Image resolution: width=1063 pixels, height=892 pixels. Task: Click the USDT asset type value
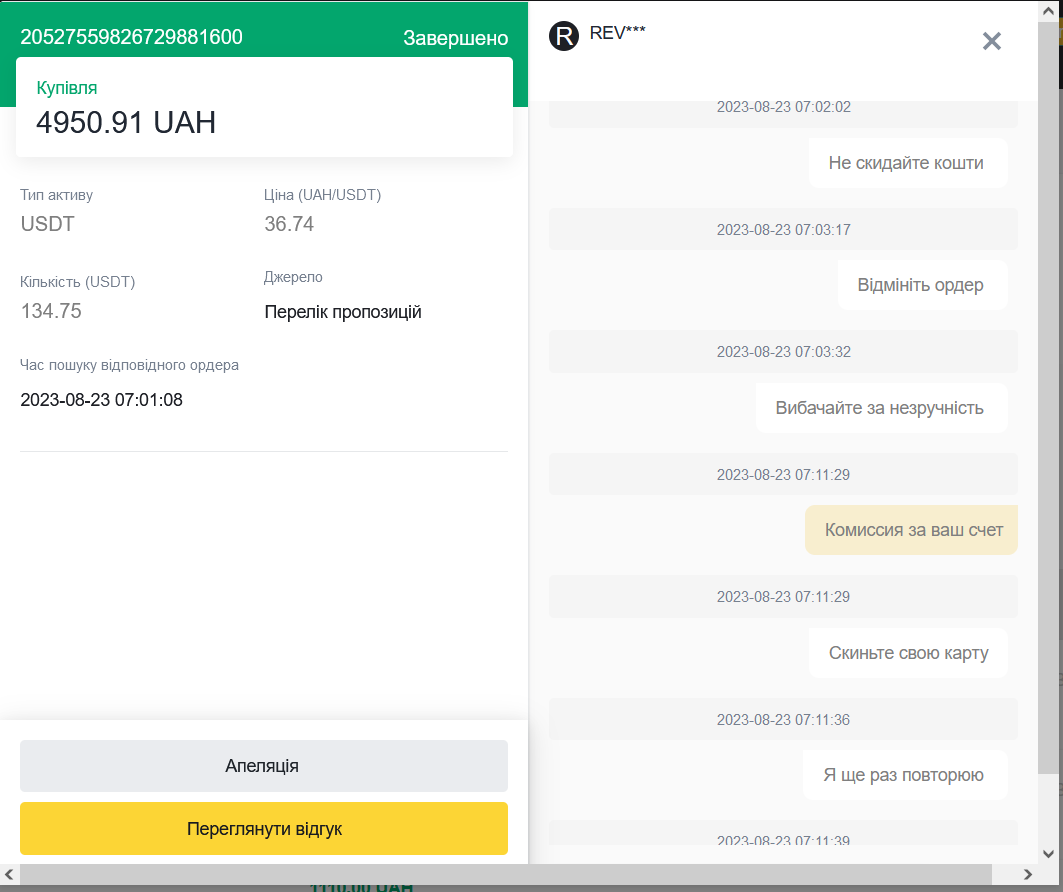pyautogui.click(x=47, y=224)
